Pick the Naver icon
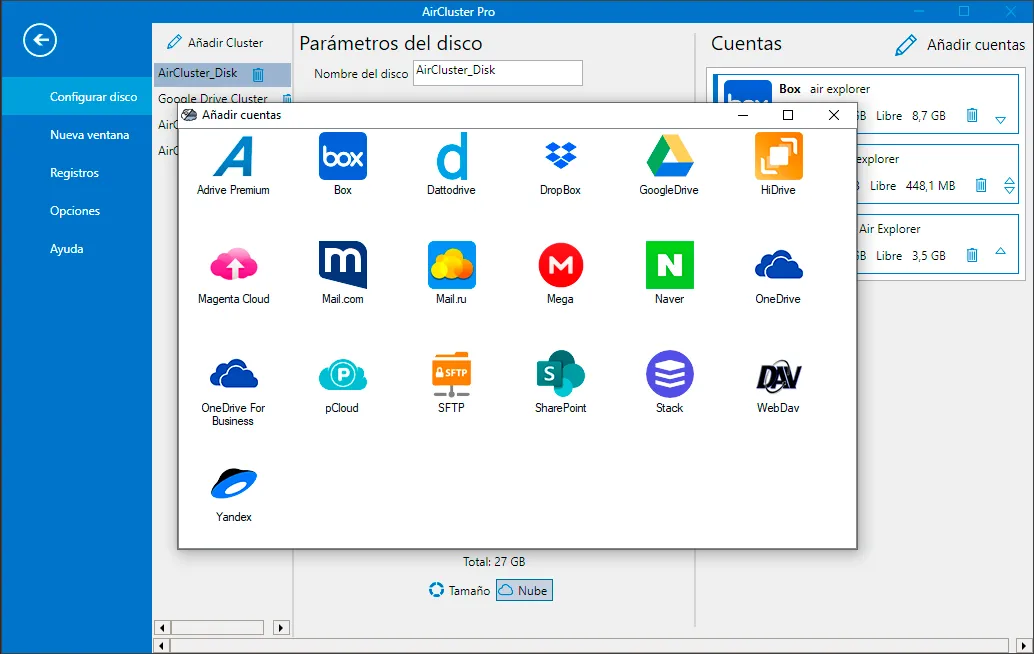1034x654 pixels. 669,265
